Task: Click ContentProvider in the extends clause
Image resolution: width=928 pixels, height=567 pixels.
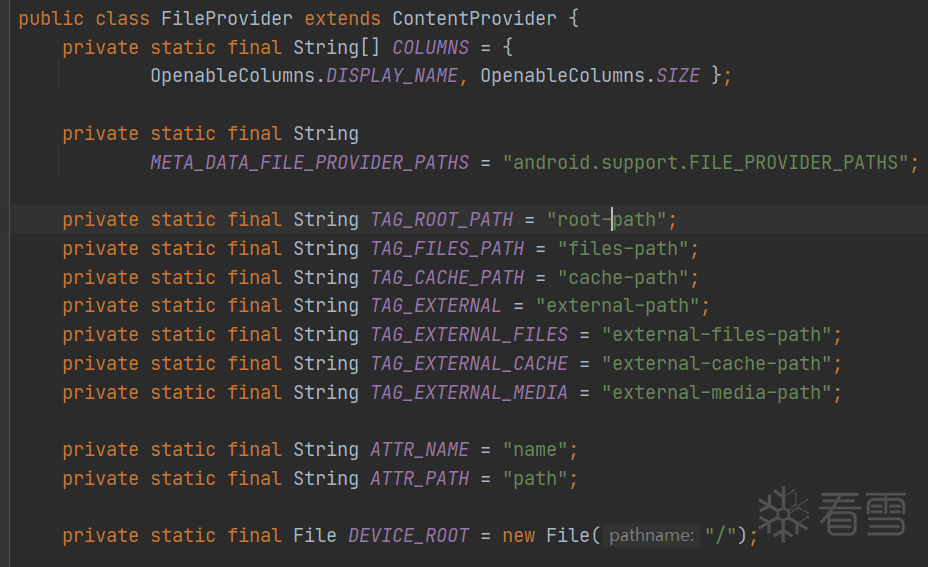Action: coord(474,19)
